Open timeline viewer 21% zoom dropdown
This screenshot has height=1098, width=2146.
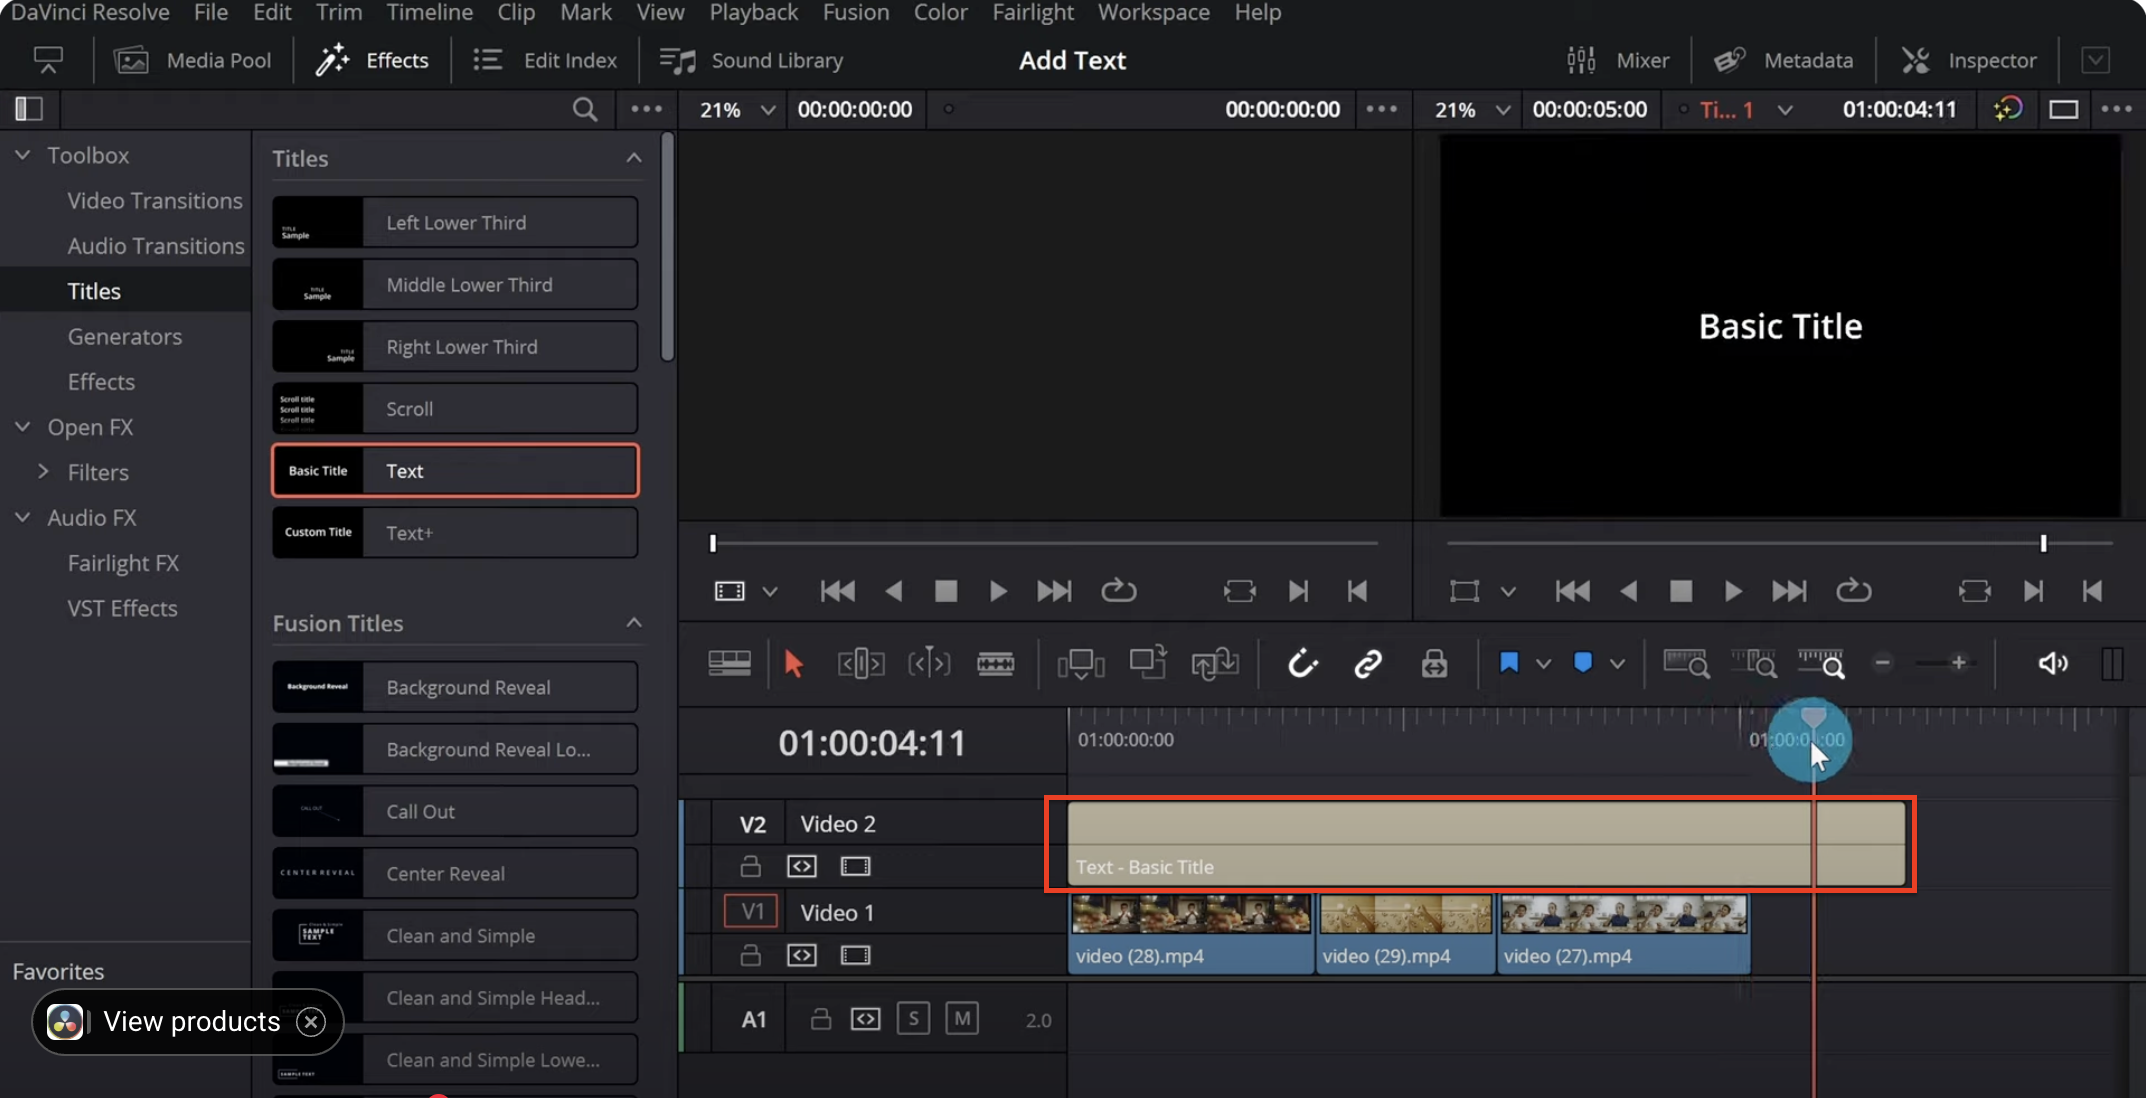[x=1503, y=110]
